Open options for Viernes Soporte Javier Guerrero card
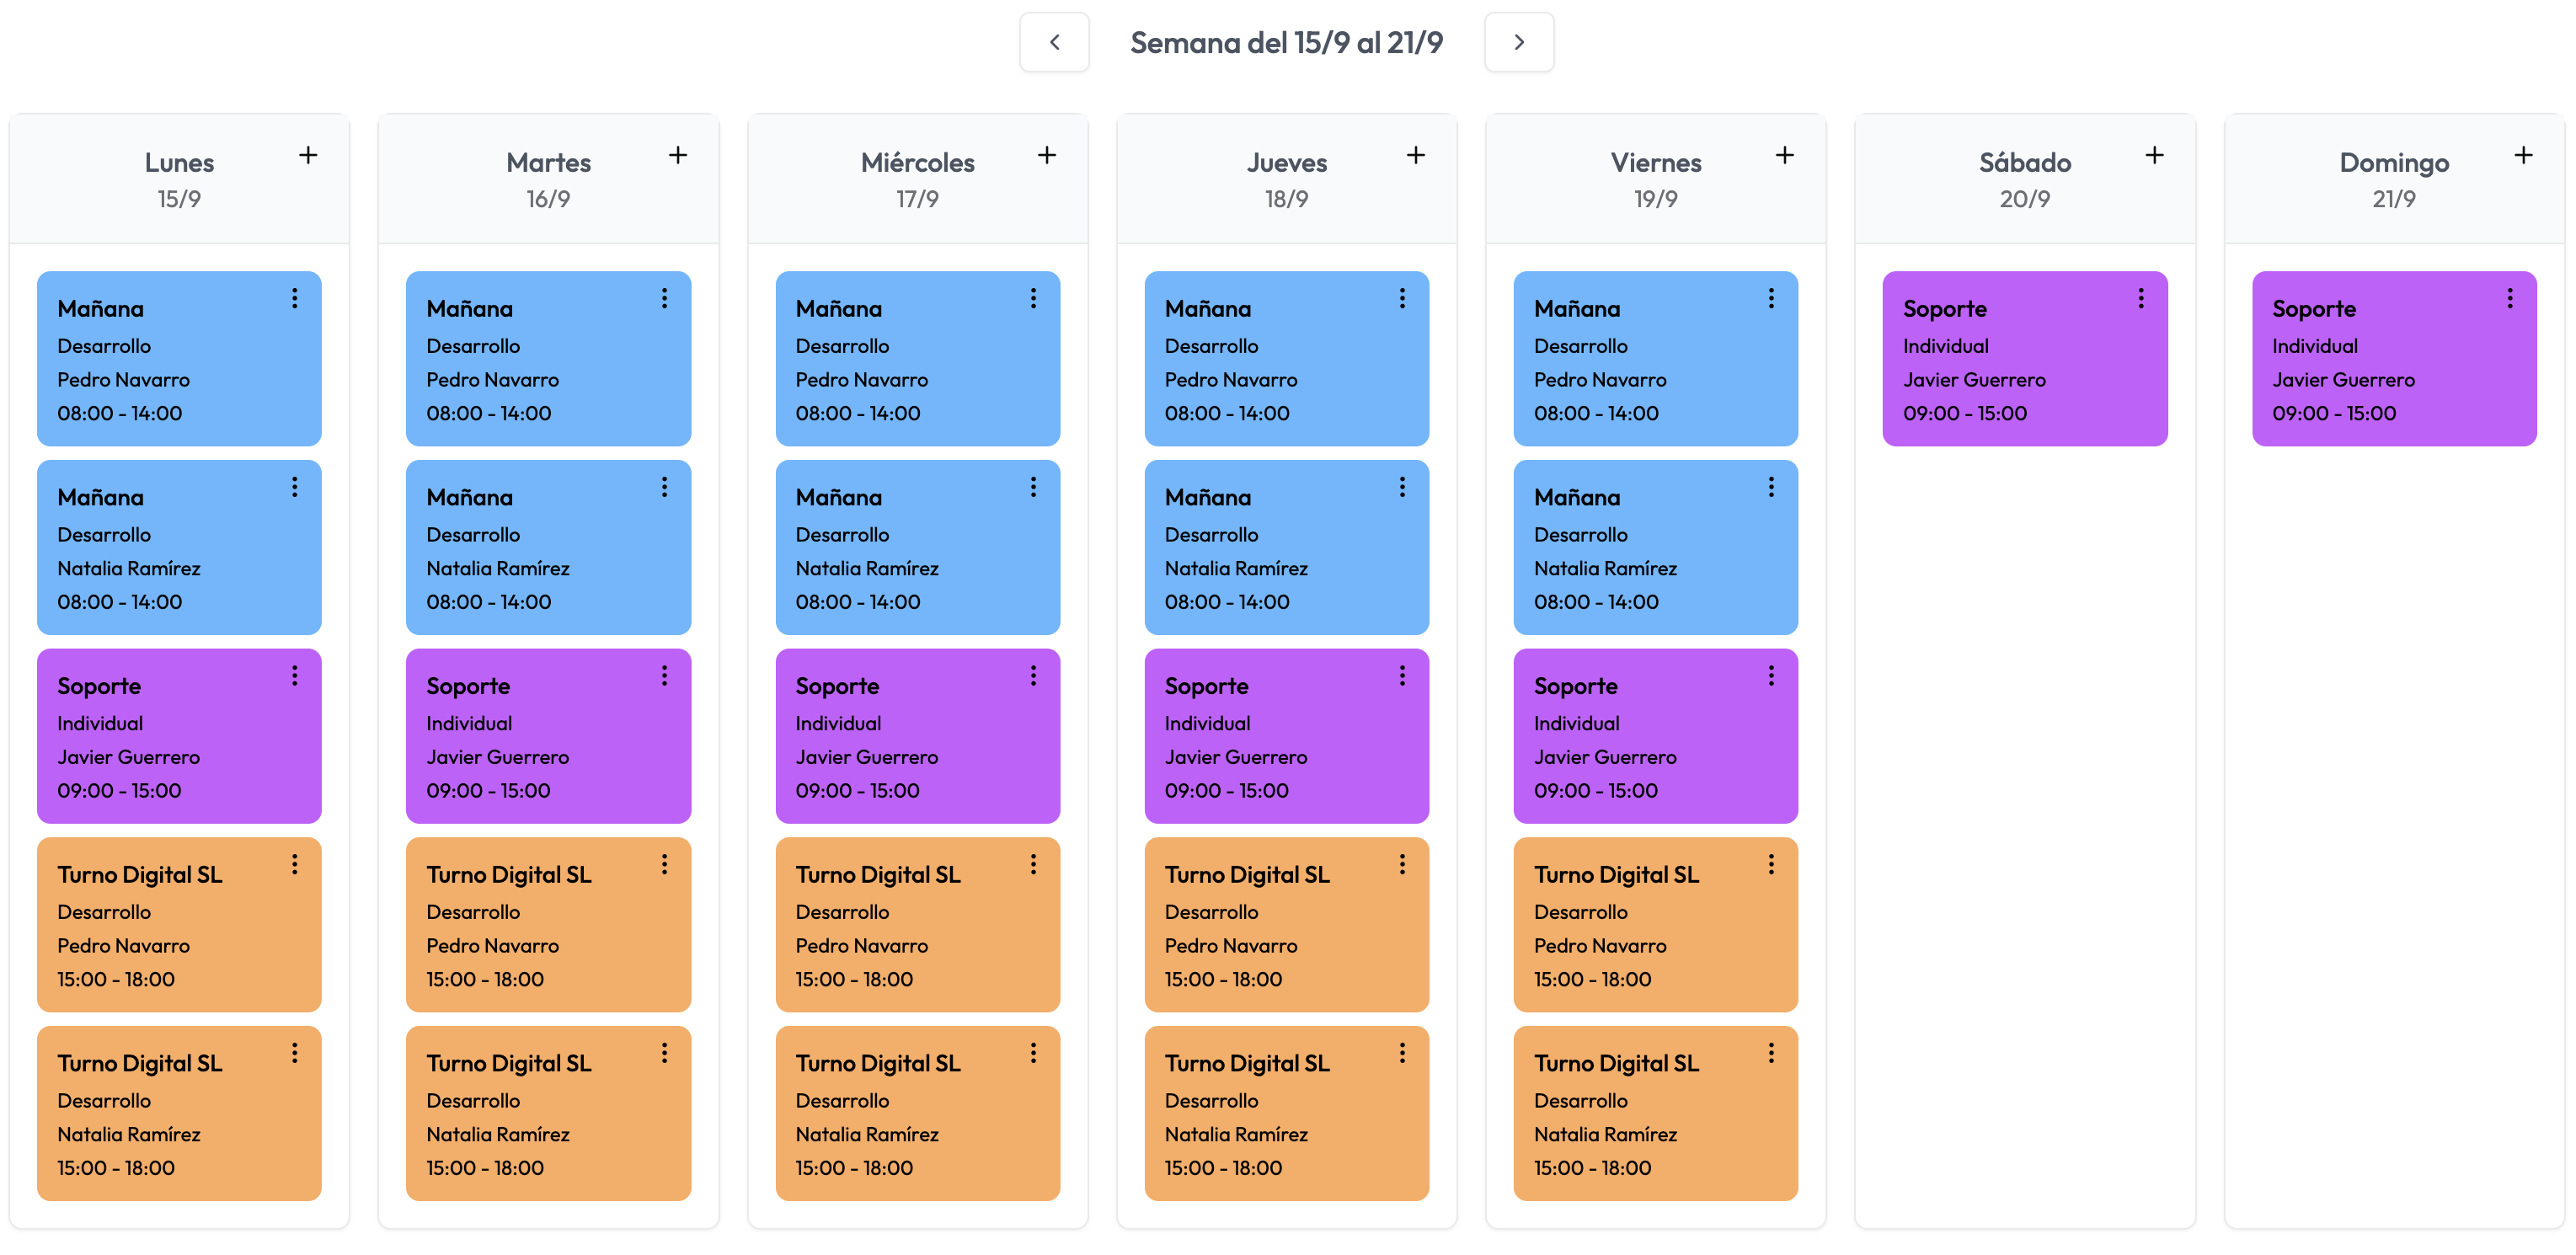The height and width of the screenshot is (1255, 2576). click(1771, 675)
